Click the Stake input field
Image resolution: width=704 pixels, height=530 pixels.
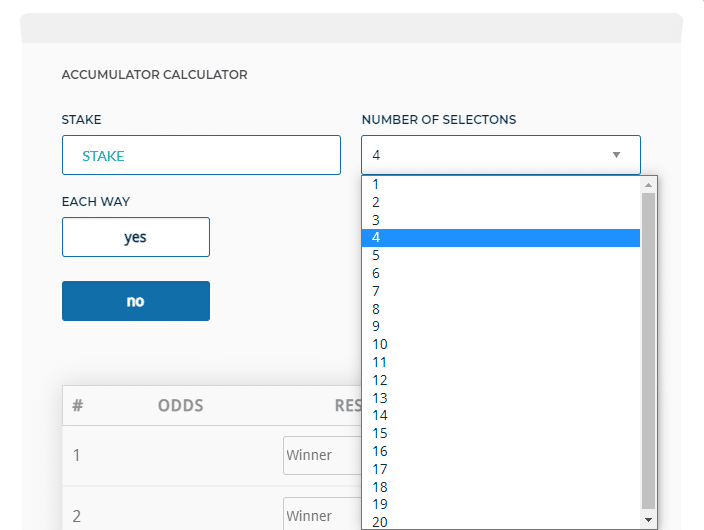click(x=201, y=155)
